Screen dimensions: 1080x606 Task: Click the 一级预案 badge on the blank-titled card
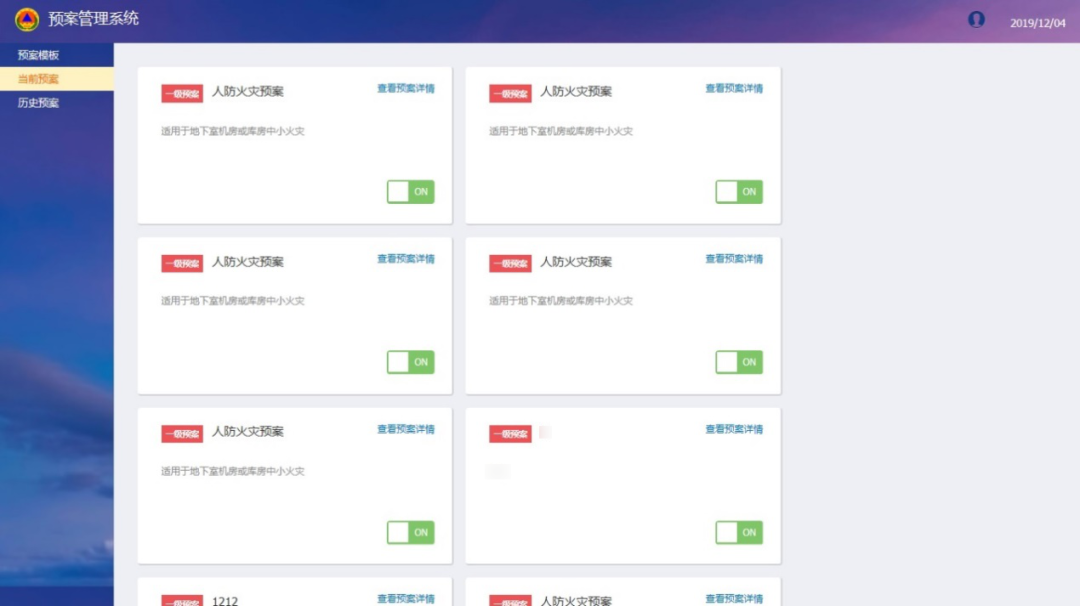(x=510, y=433)
